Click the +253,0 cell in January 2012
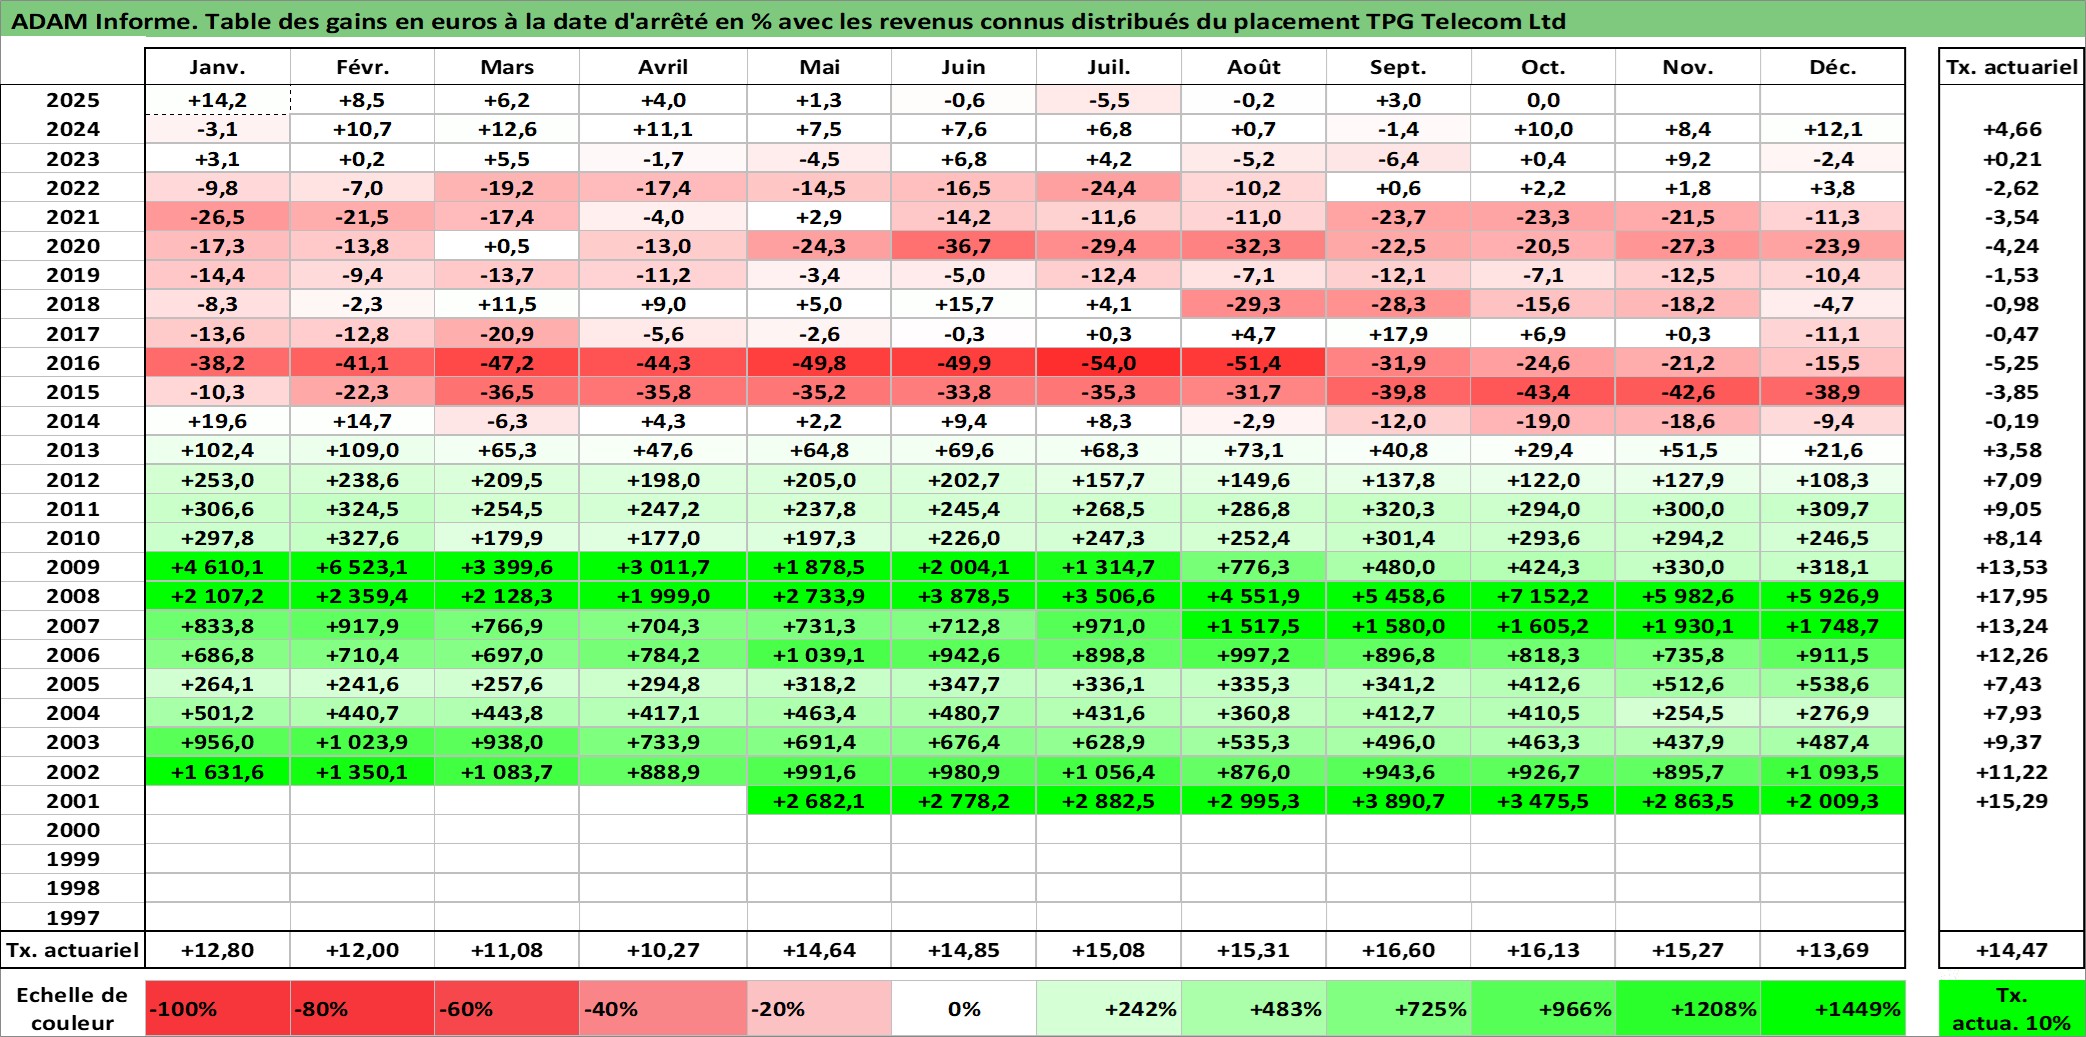This screenshot has height=1037, width=2086. (x=218, y=480)
